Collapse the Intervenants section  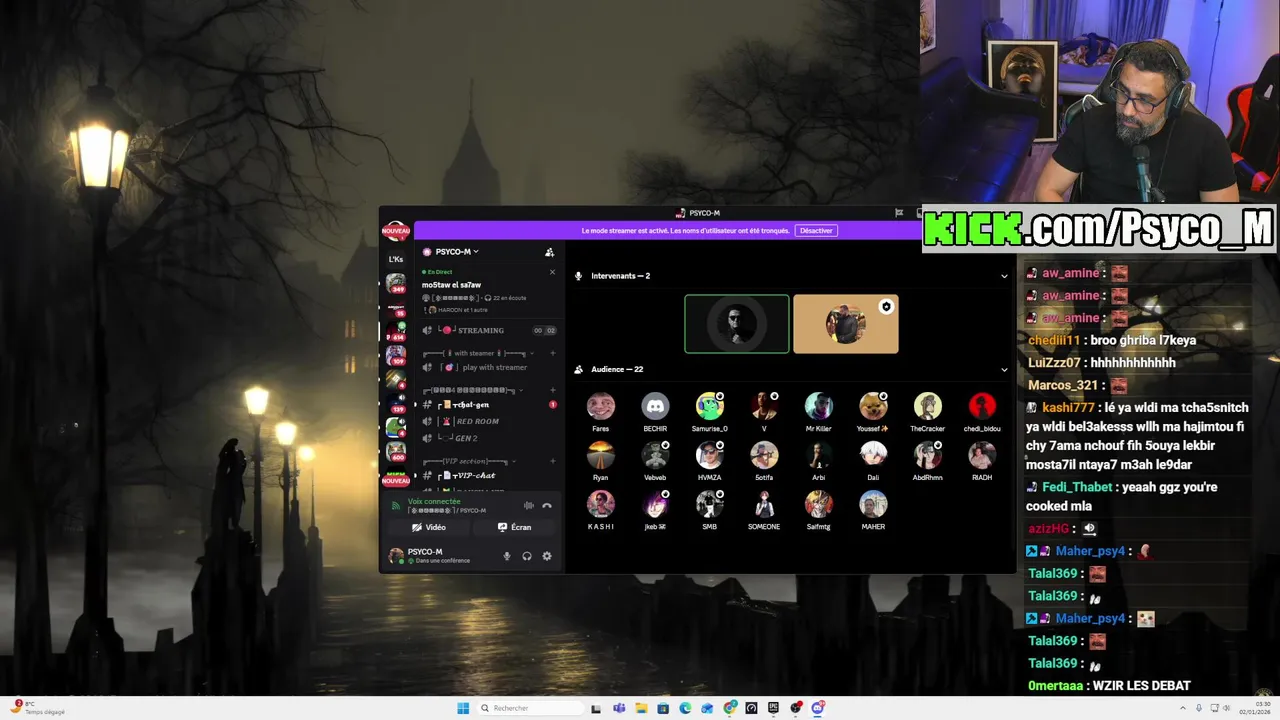pyautogui.click(x=1004, y=276)
